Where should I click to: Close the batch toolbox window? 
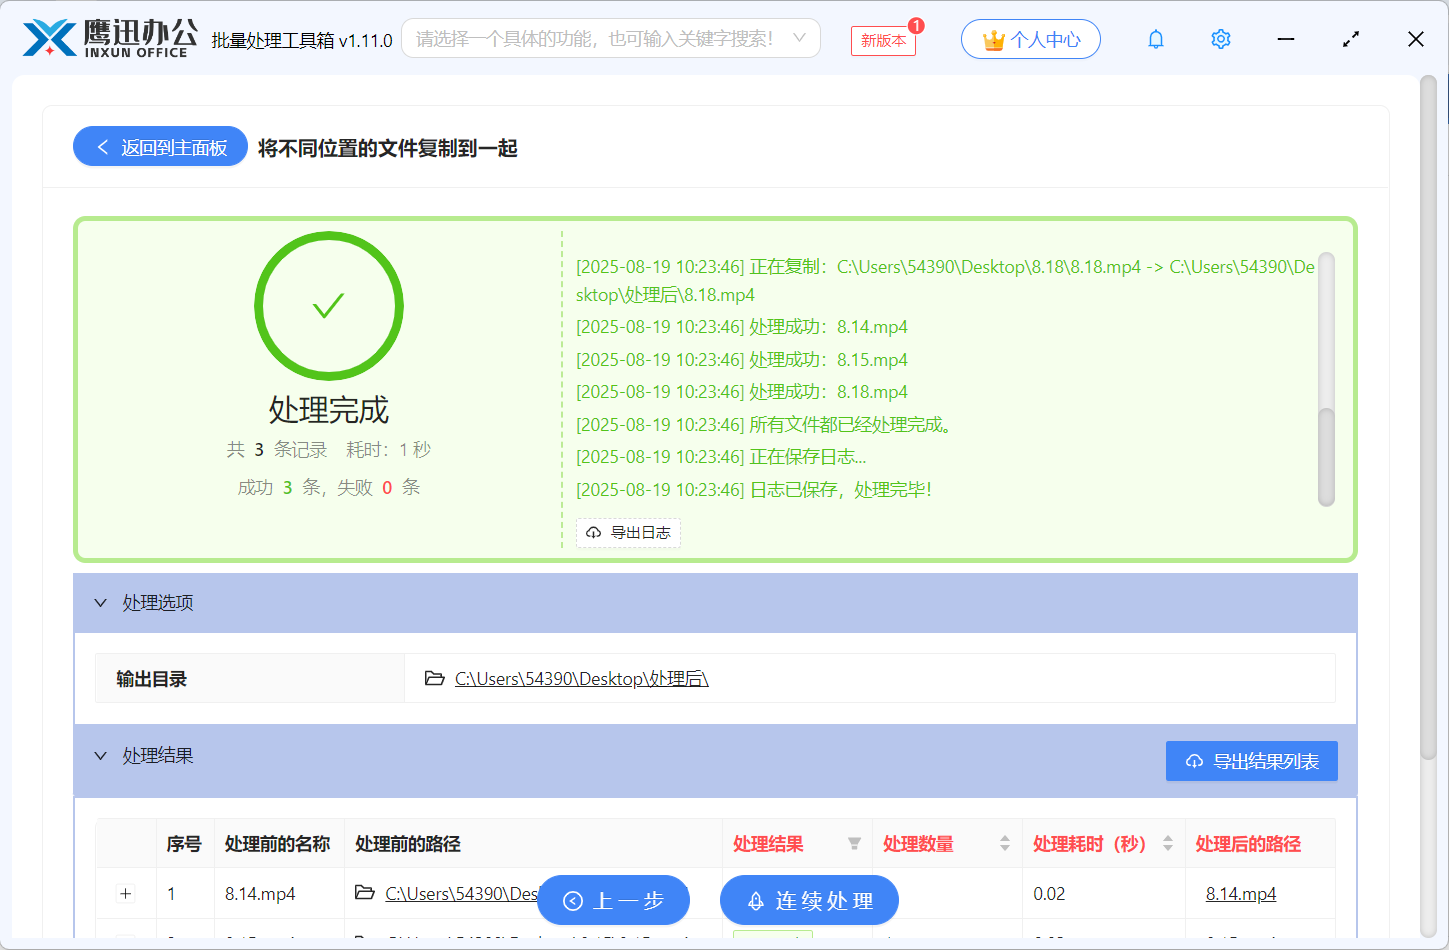(x=1416, y=39)
